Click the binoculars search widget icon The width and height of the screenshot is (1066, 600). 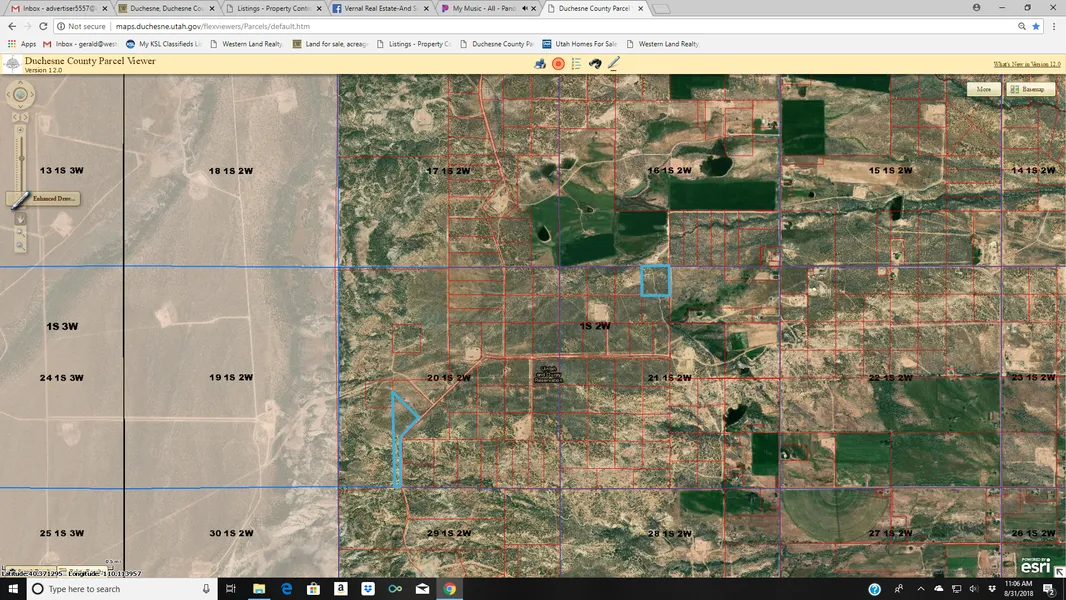[595, 64]
